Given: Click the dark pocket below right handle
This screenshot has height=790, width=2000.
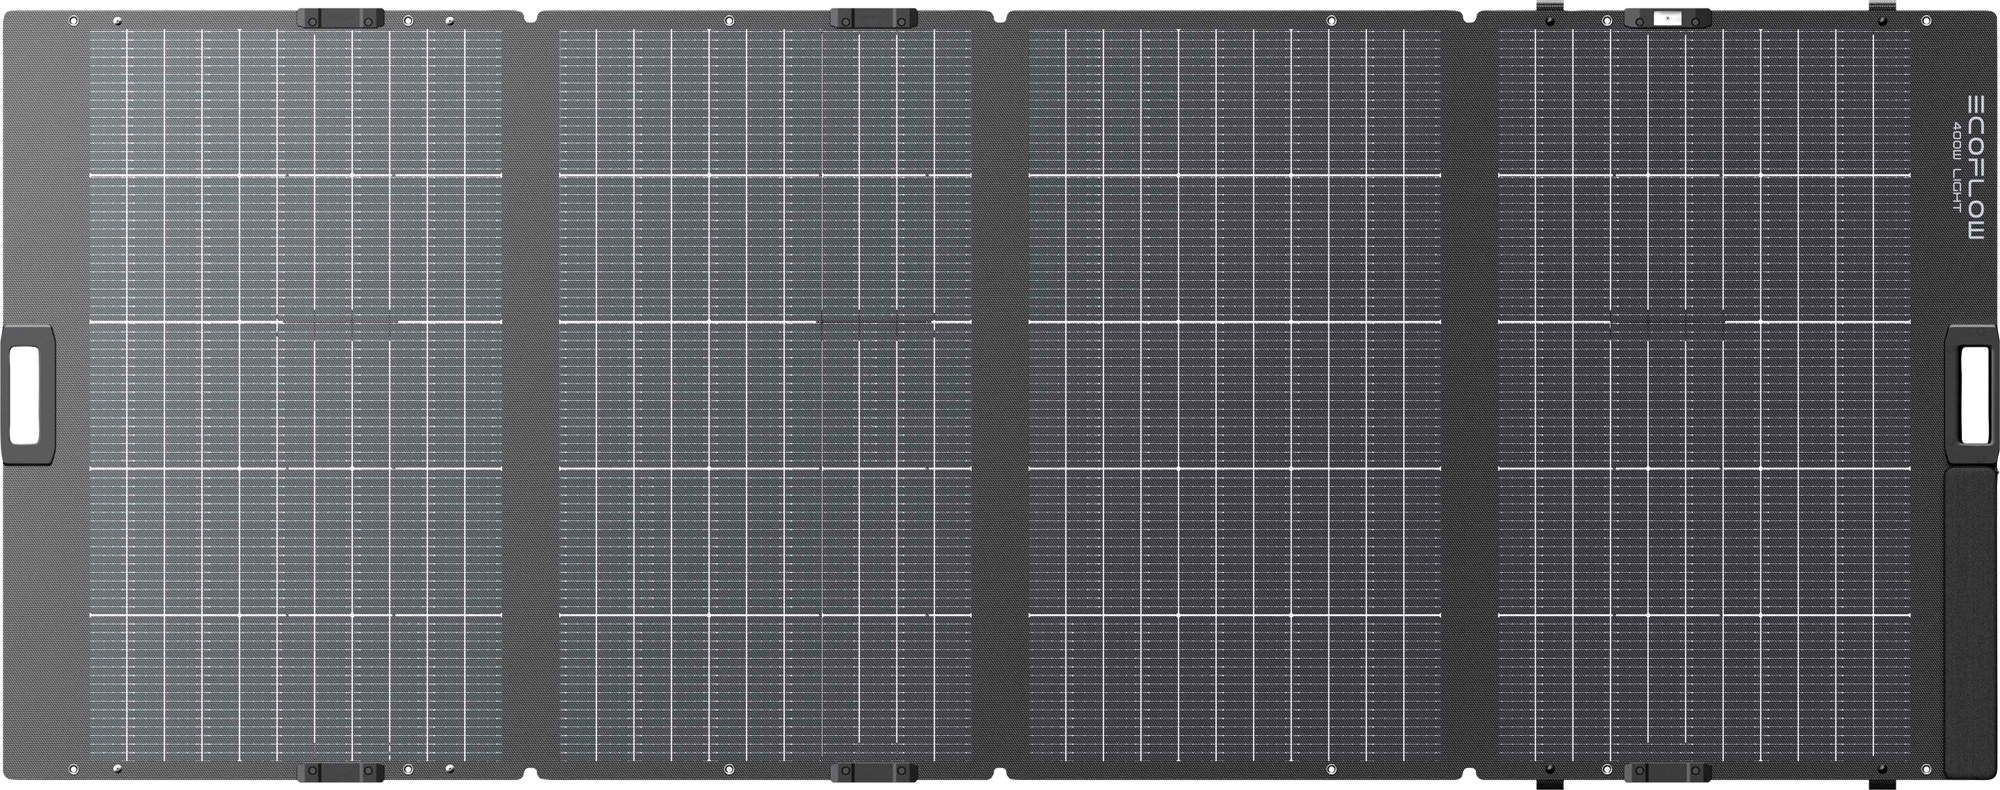Looking at the screenshot, I should [x=1970, y=620].
